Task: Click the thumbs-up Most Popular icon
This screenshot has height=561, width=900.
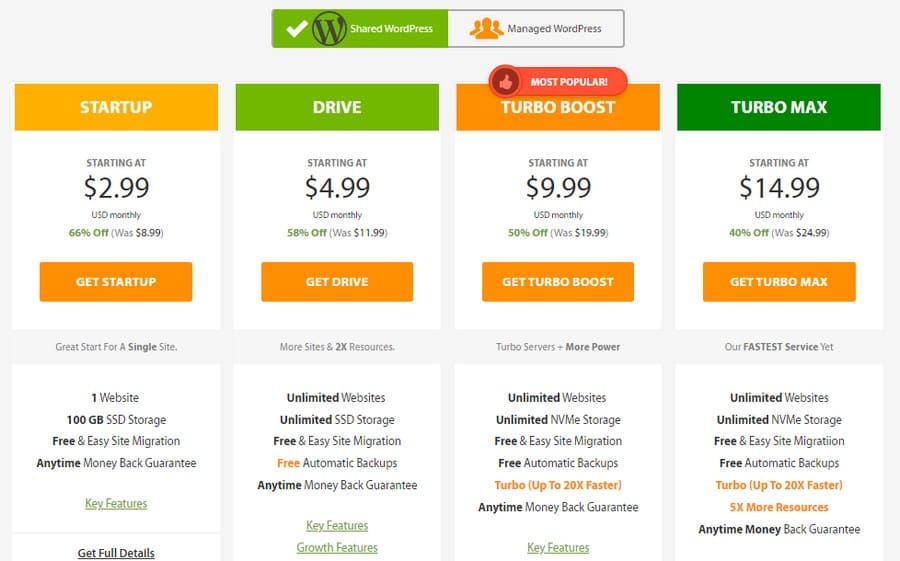Action: click(x=505, y=82)
